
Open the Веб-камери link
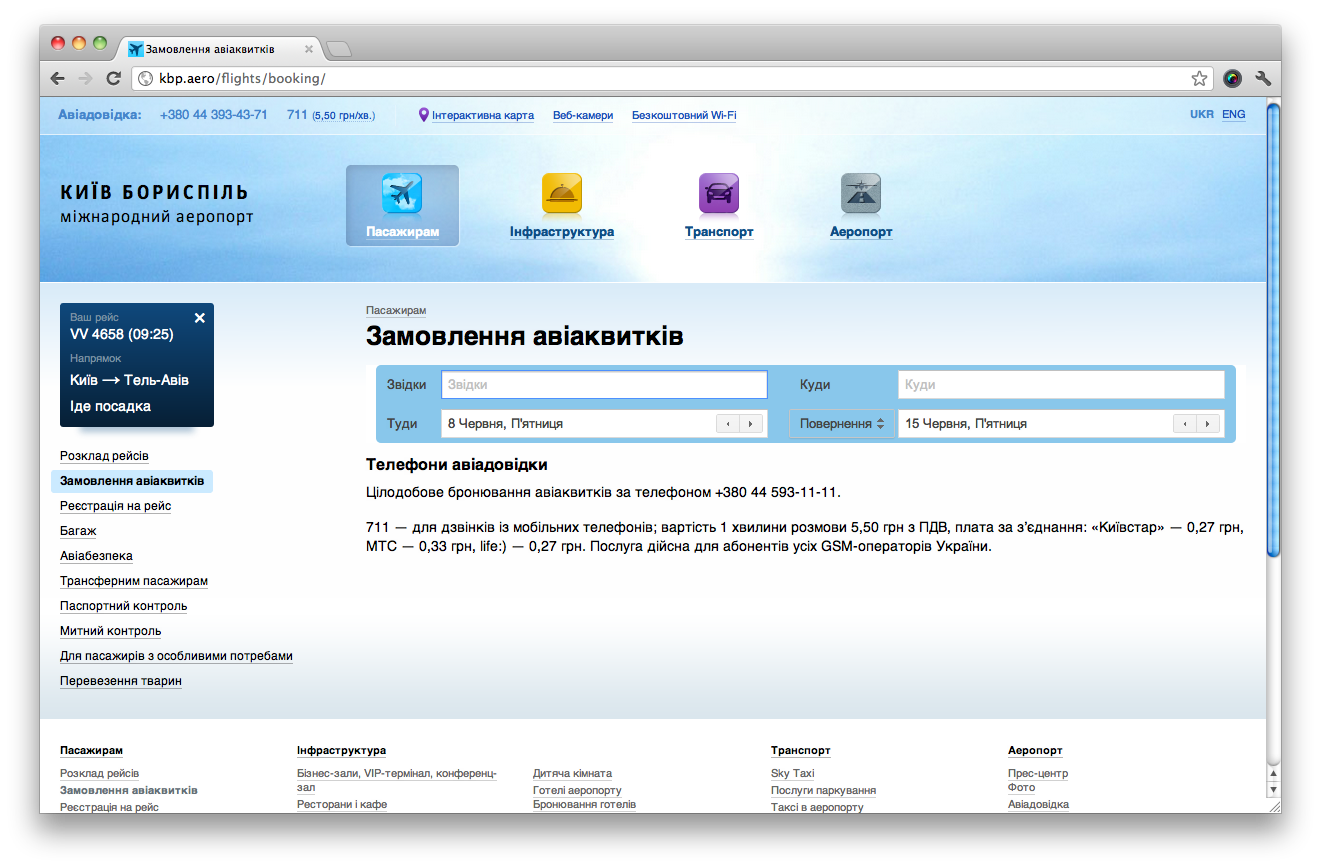pyautogui.click(x=583, y=115)
